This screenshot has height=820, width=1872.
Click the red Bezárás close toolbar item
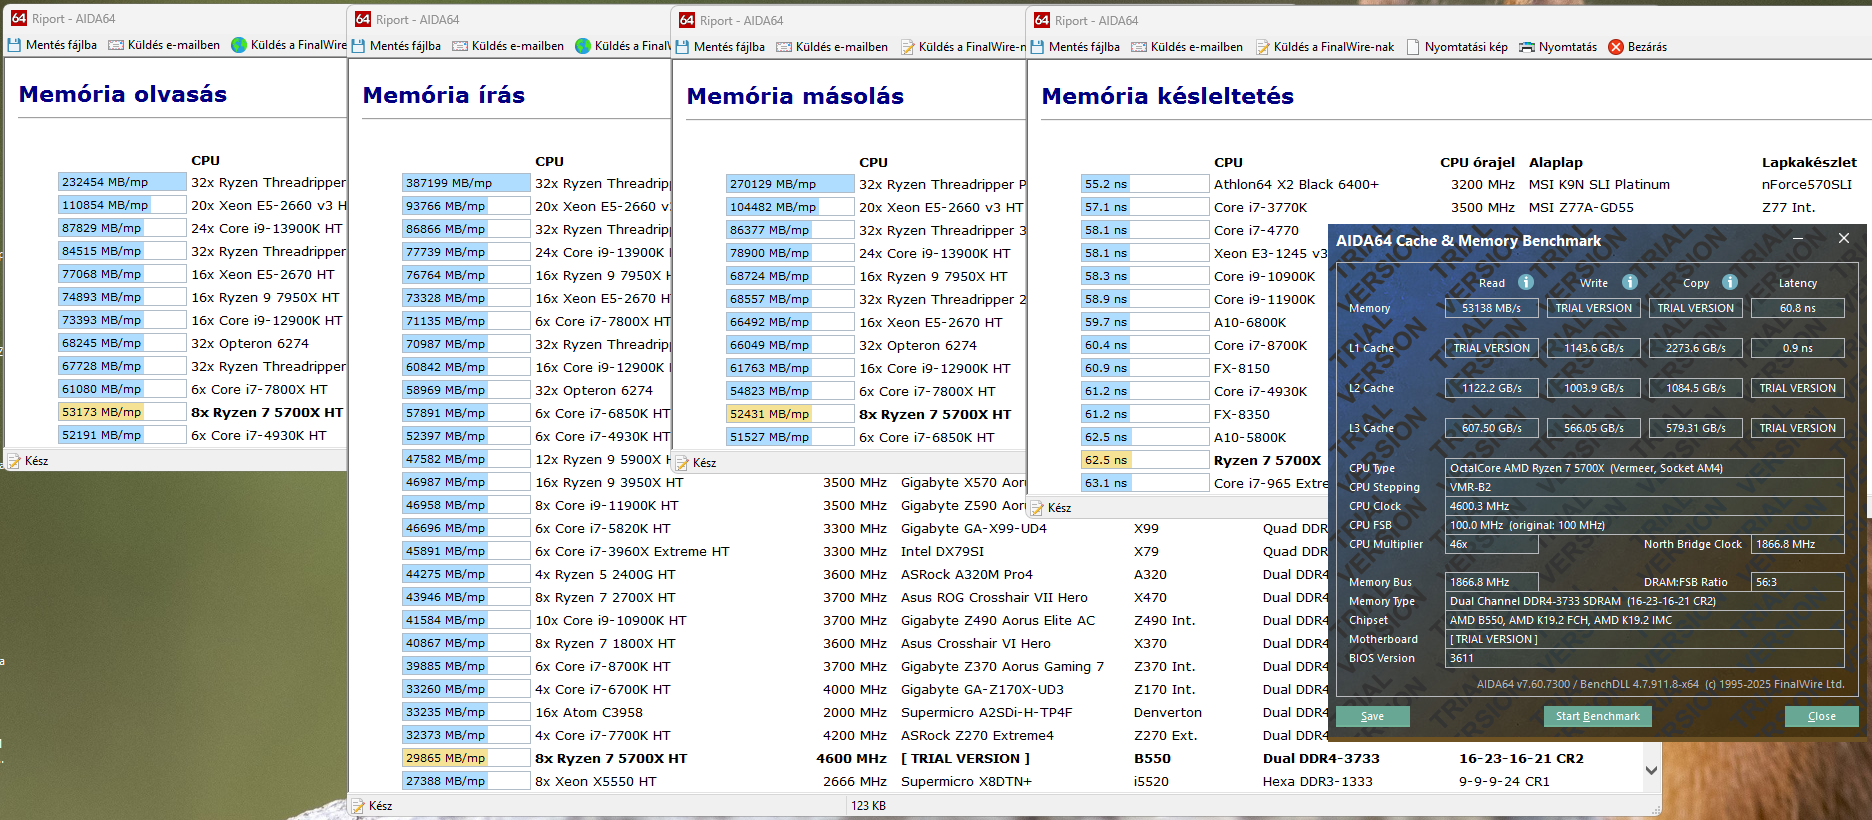(x=1637, y=47)
